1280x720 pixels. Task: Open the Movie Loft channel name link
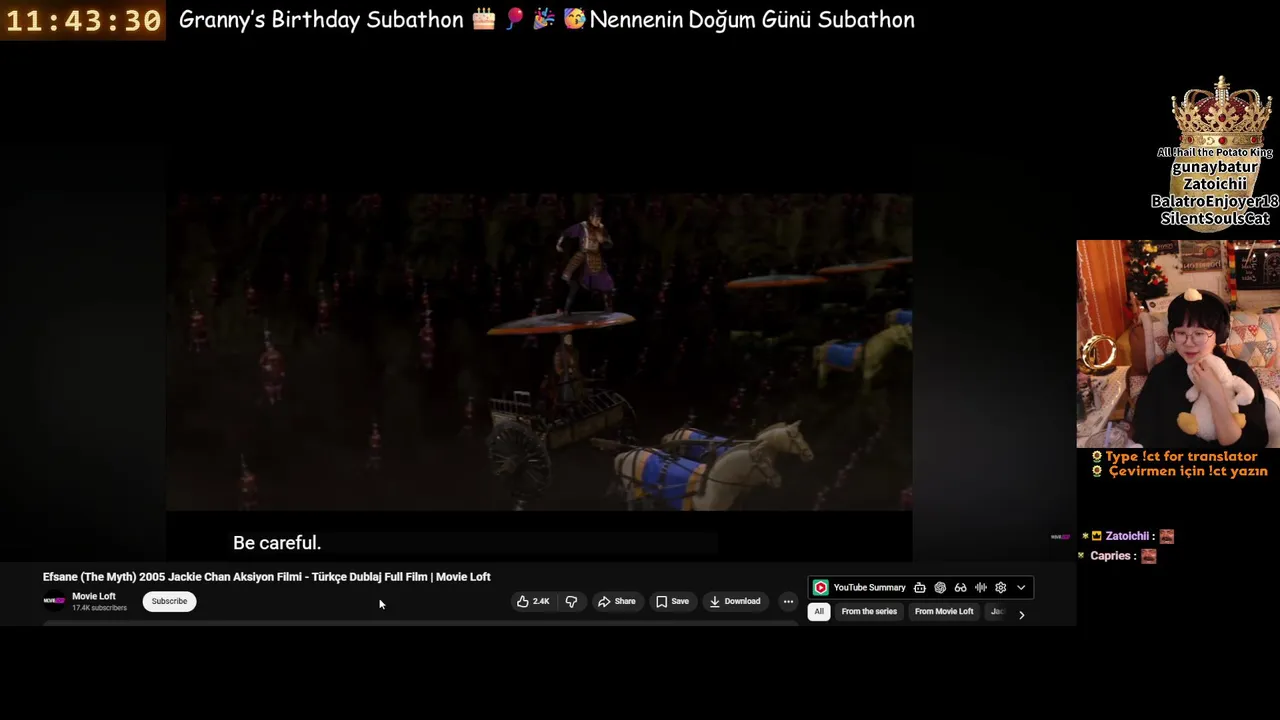pyautogui.click(x=94, y=596)
